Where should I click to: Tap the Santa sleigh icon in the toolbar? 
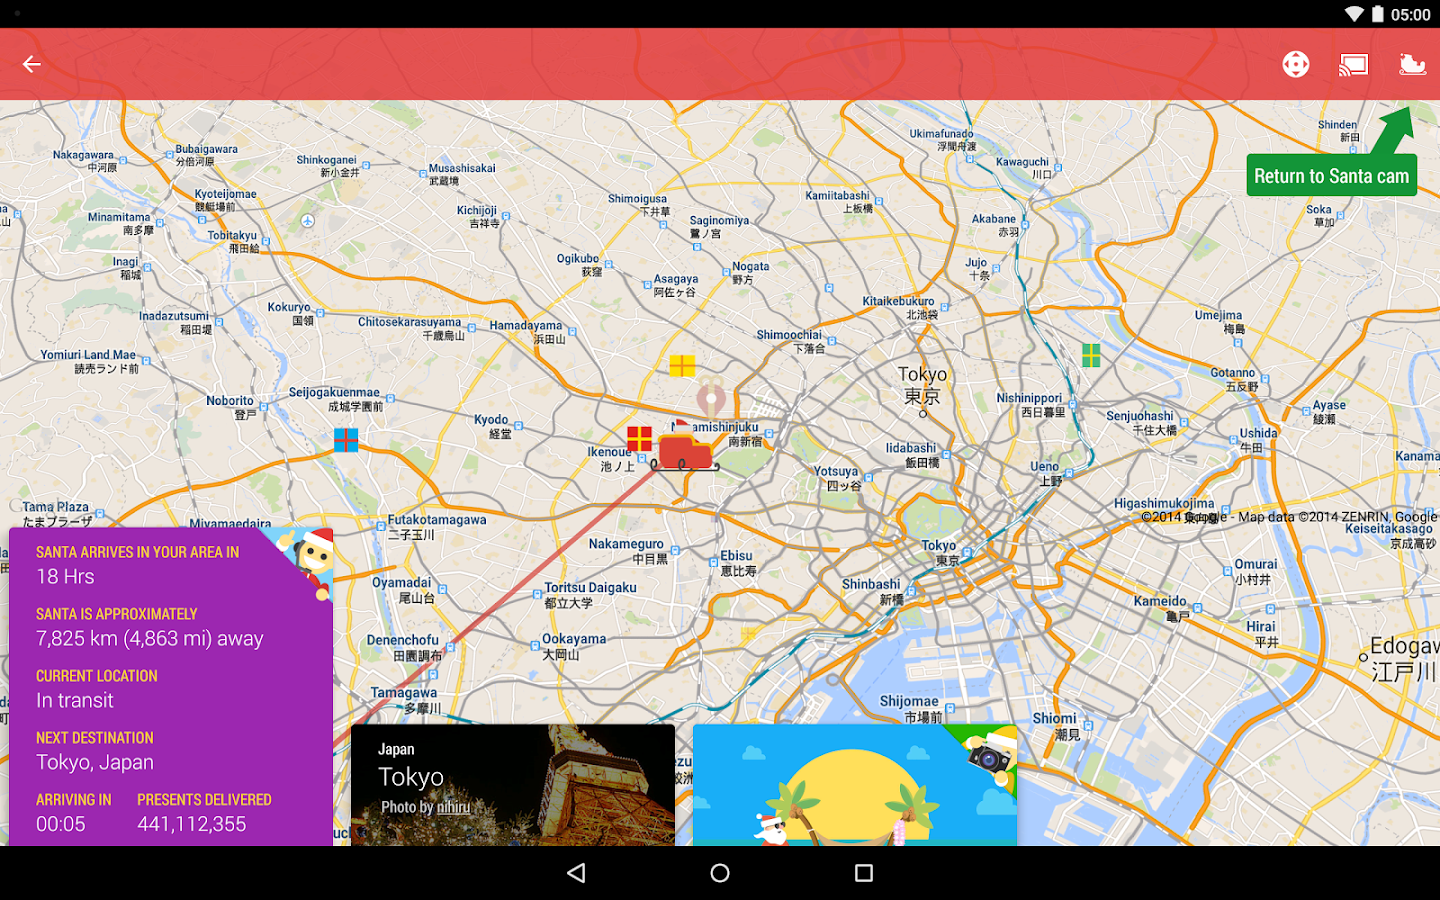point(1412,63)
